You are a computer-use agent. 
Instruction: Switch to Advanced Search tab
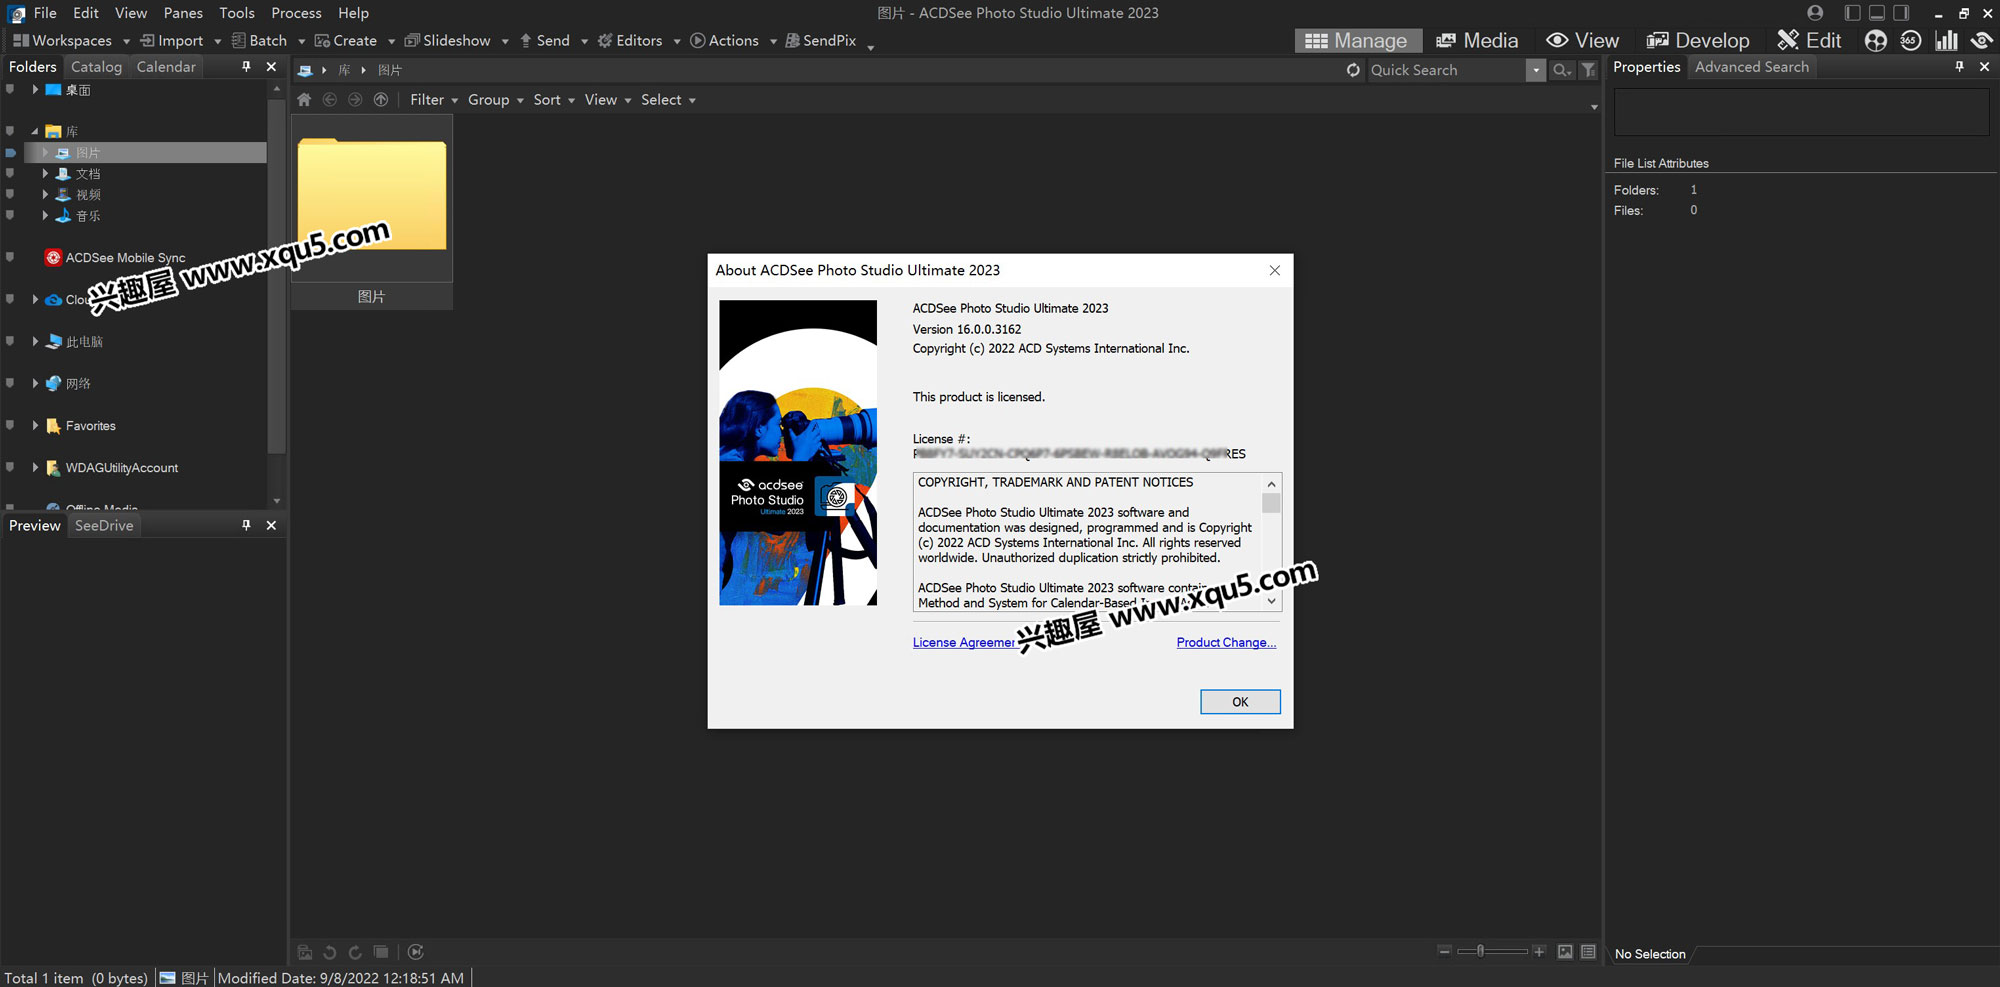[x=1751, y=66]
